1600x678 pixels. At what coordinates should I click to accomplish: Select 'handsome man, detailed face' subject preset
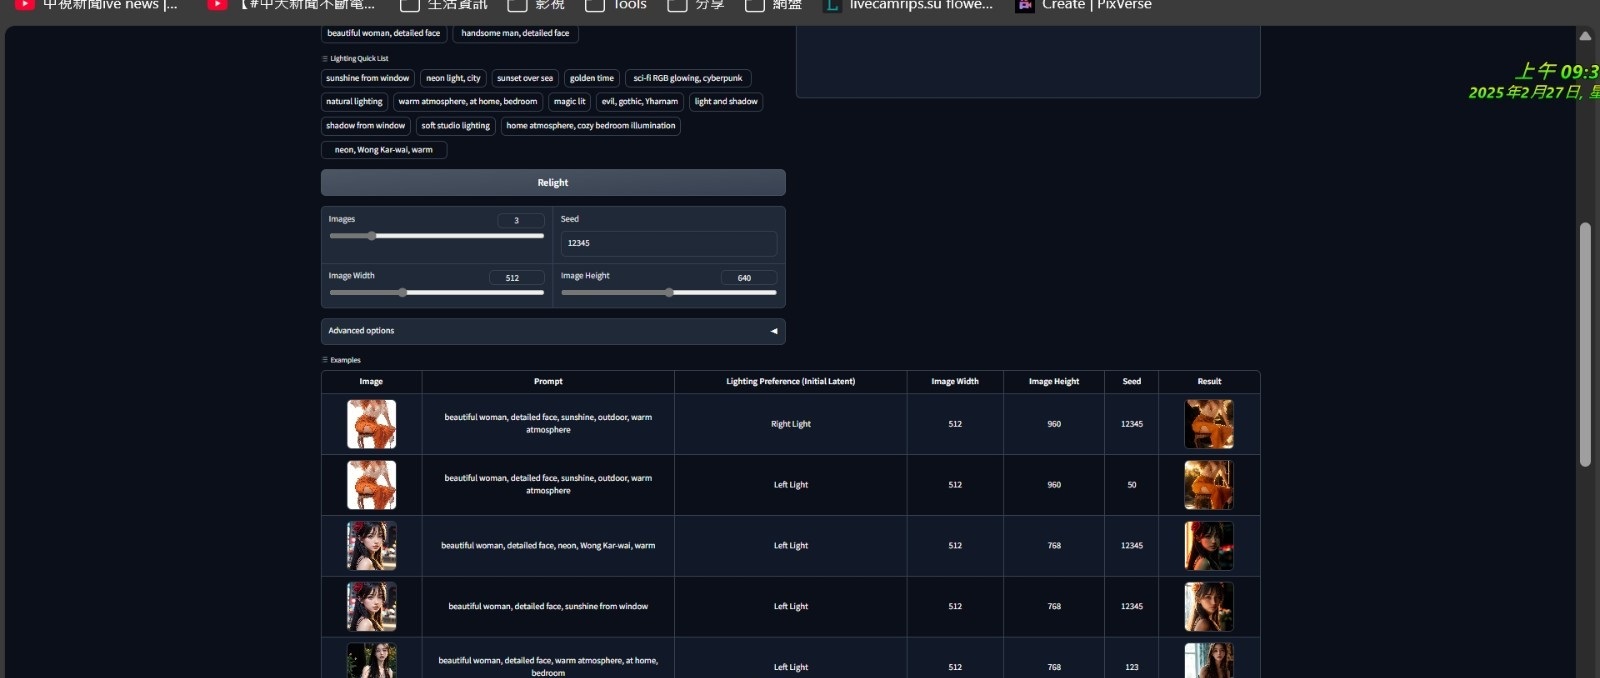(515, 33)
